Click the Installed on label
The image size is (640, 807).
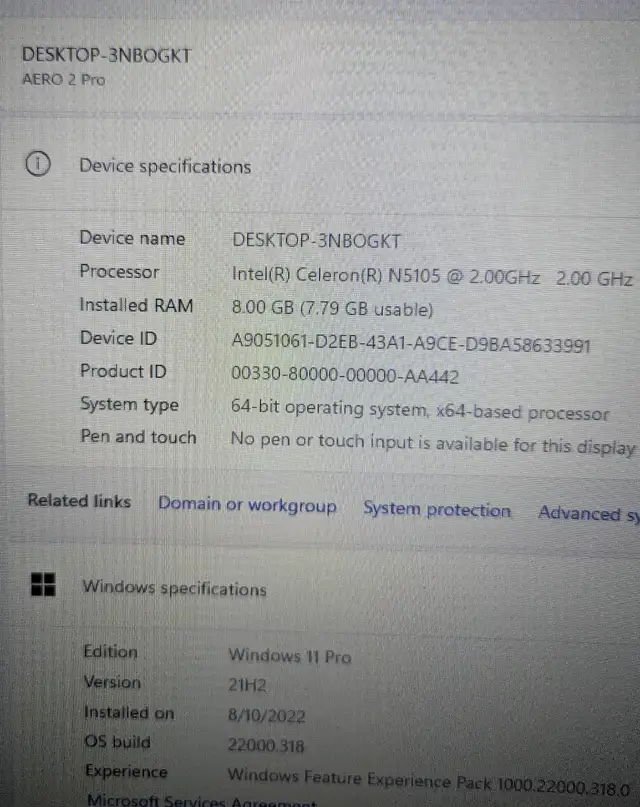pos(129,712)
